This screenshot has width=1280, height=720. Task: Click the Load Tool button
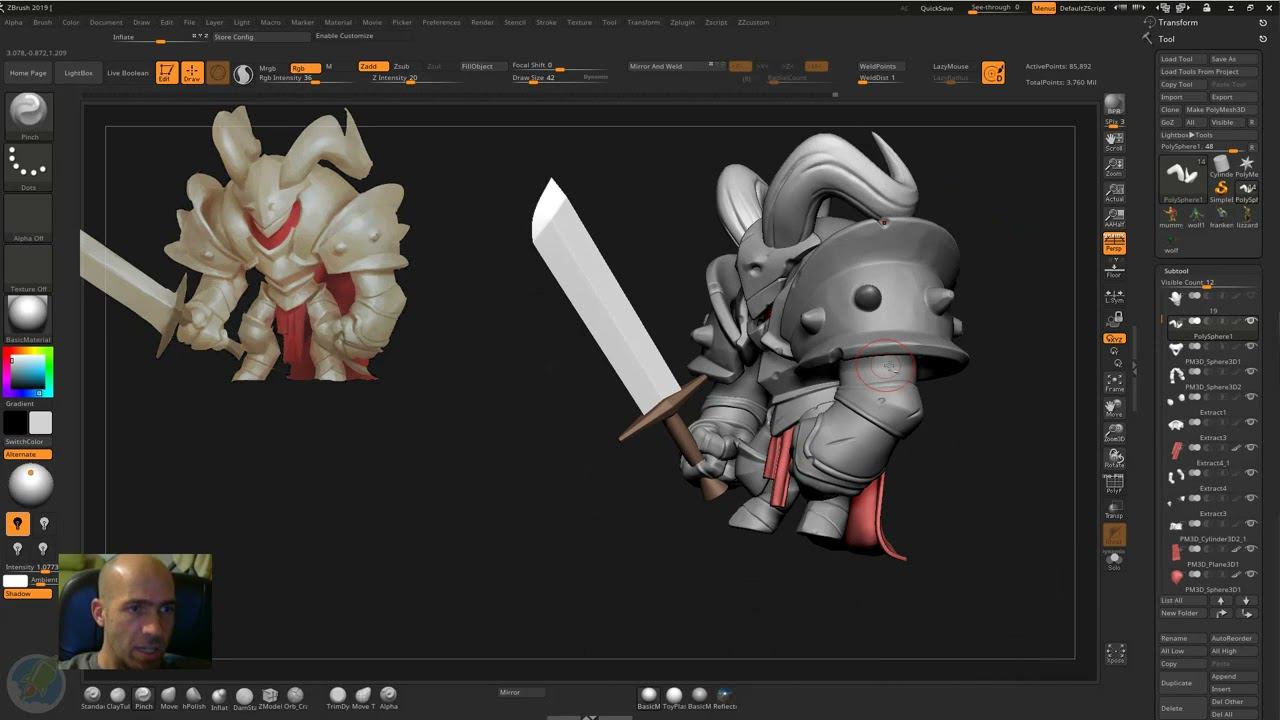tap(1183, 59)
